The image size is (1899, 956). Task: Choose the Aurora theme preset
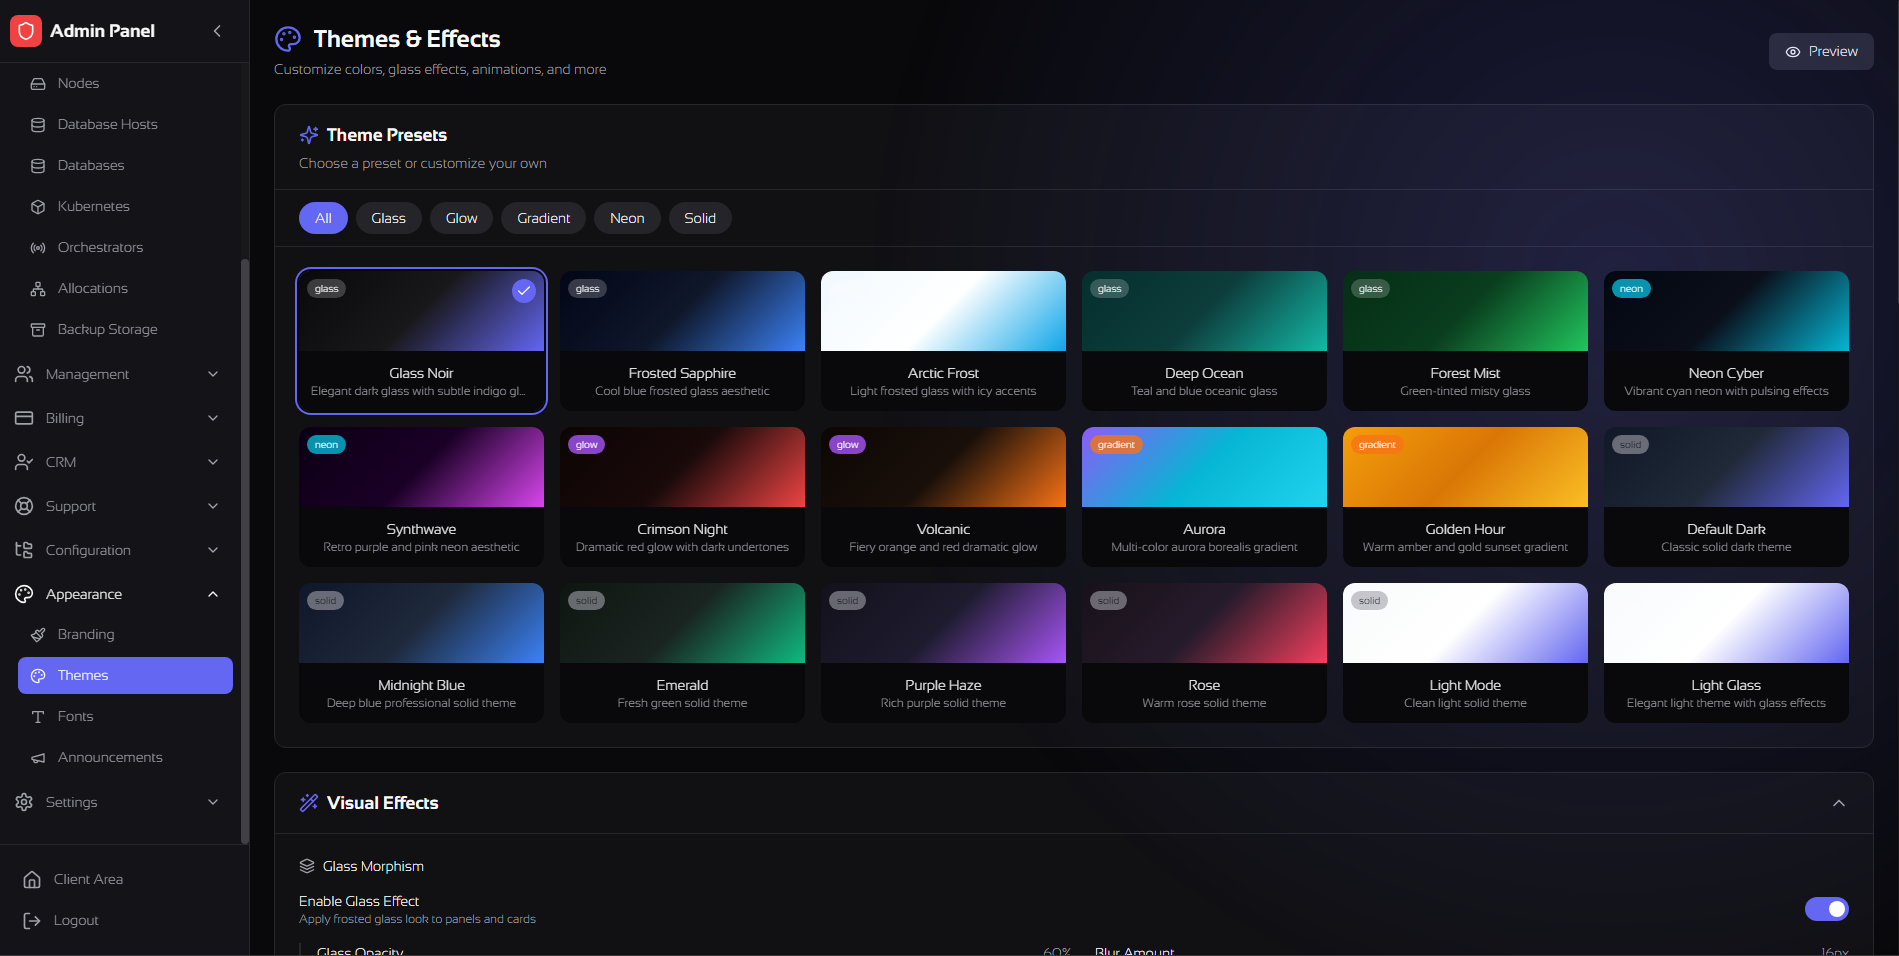pos(1204,497)
